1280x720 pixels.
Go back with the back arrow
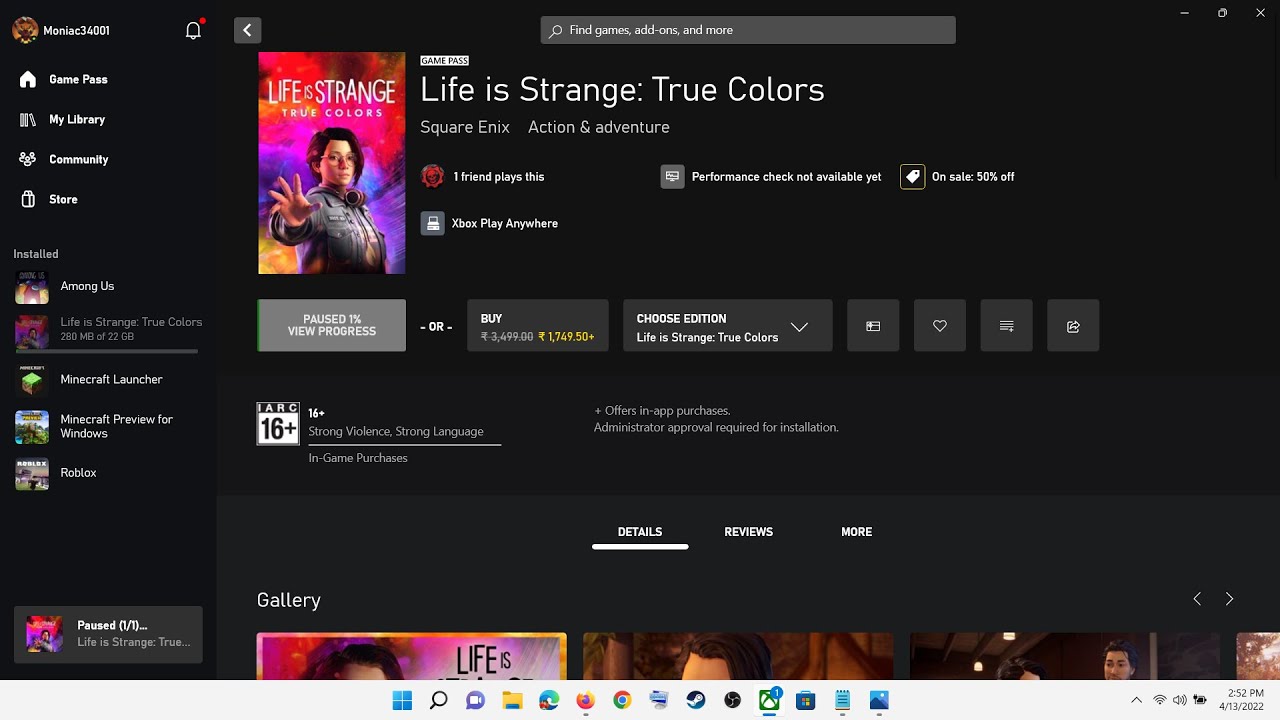(247, 30)
